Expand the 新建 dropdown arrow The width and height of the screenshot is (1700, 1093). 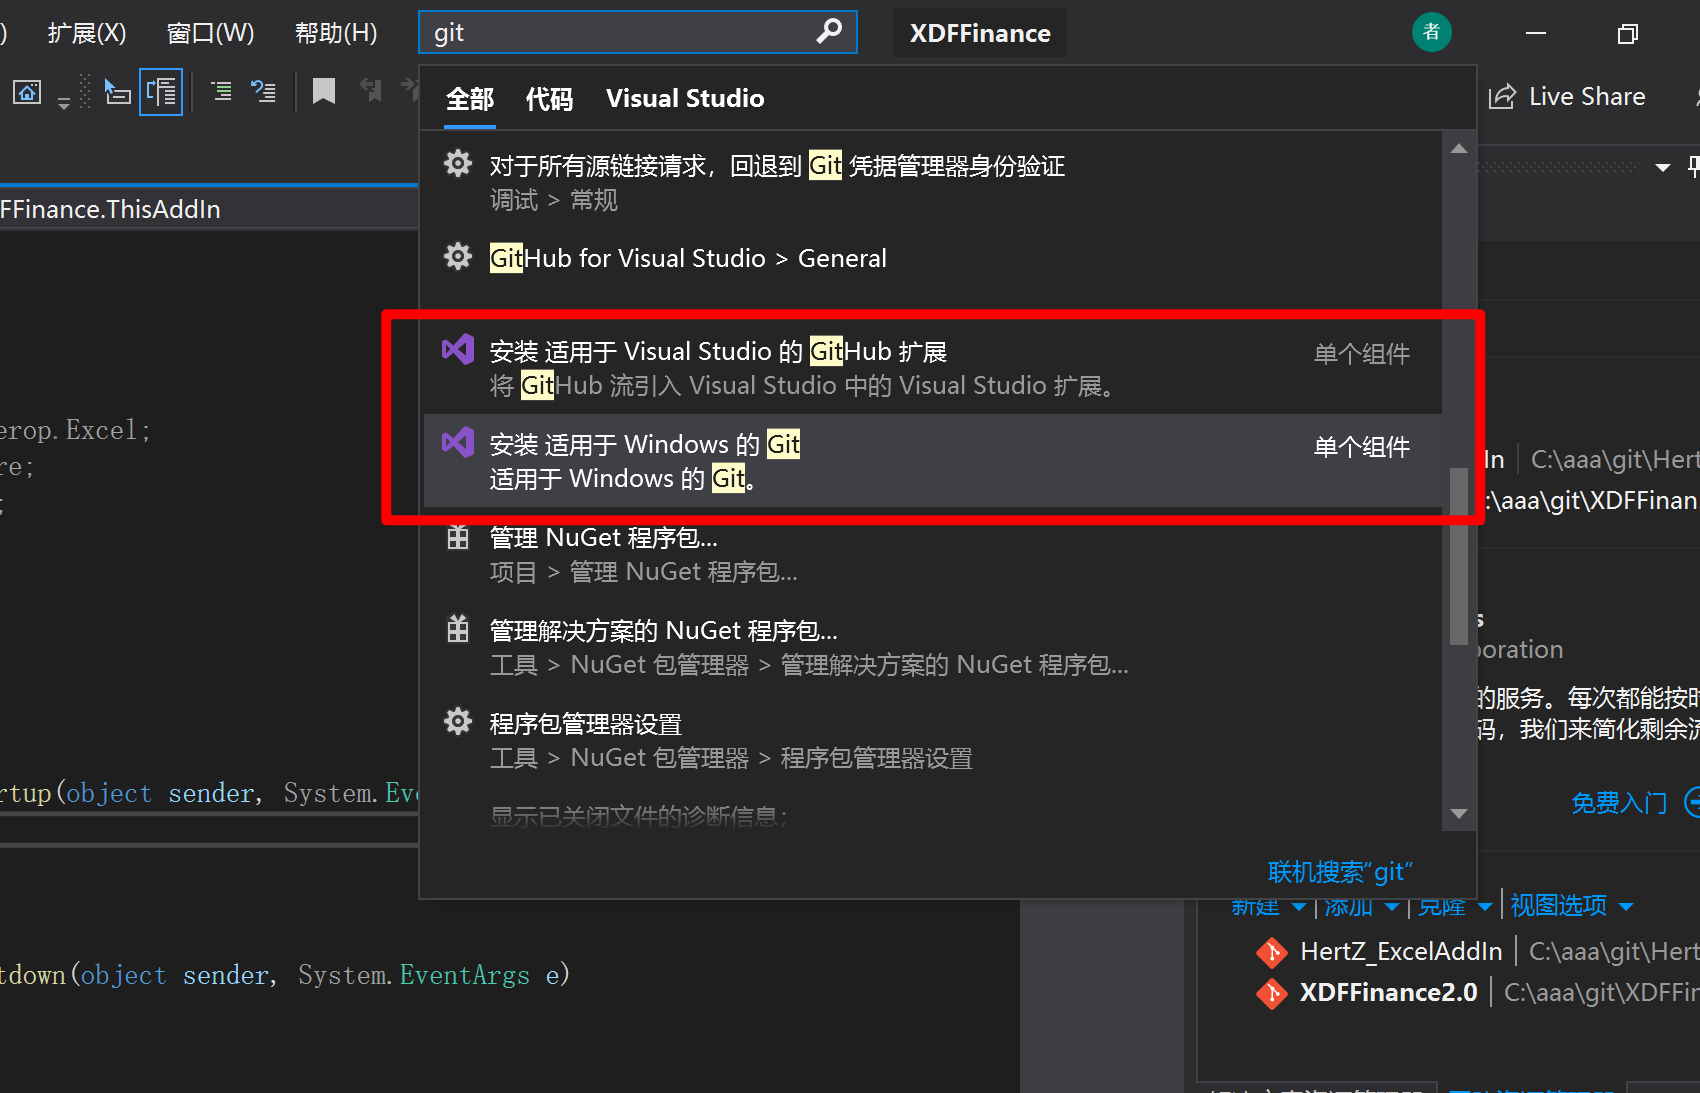pyautogui.click(x=1299, y=907)
